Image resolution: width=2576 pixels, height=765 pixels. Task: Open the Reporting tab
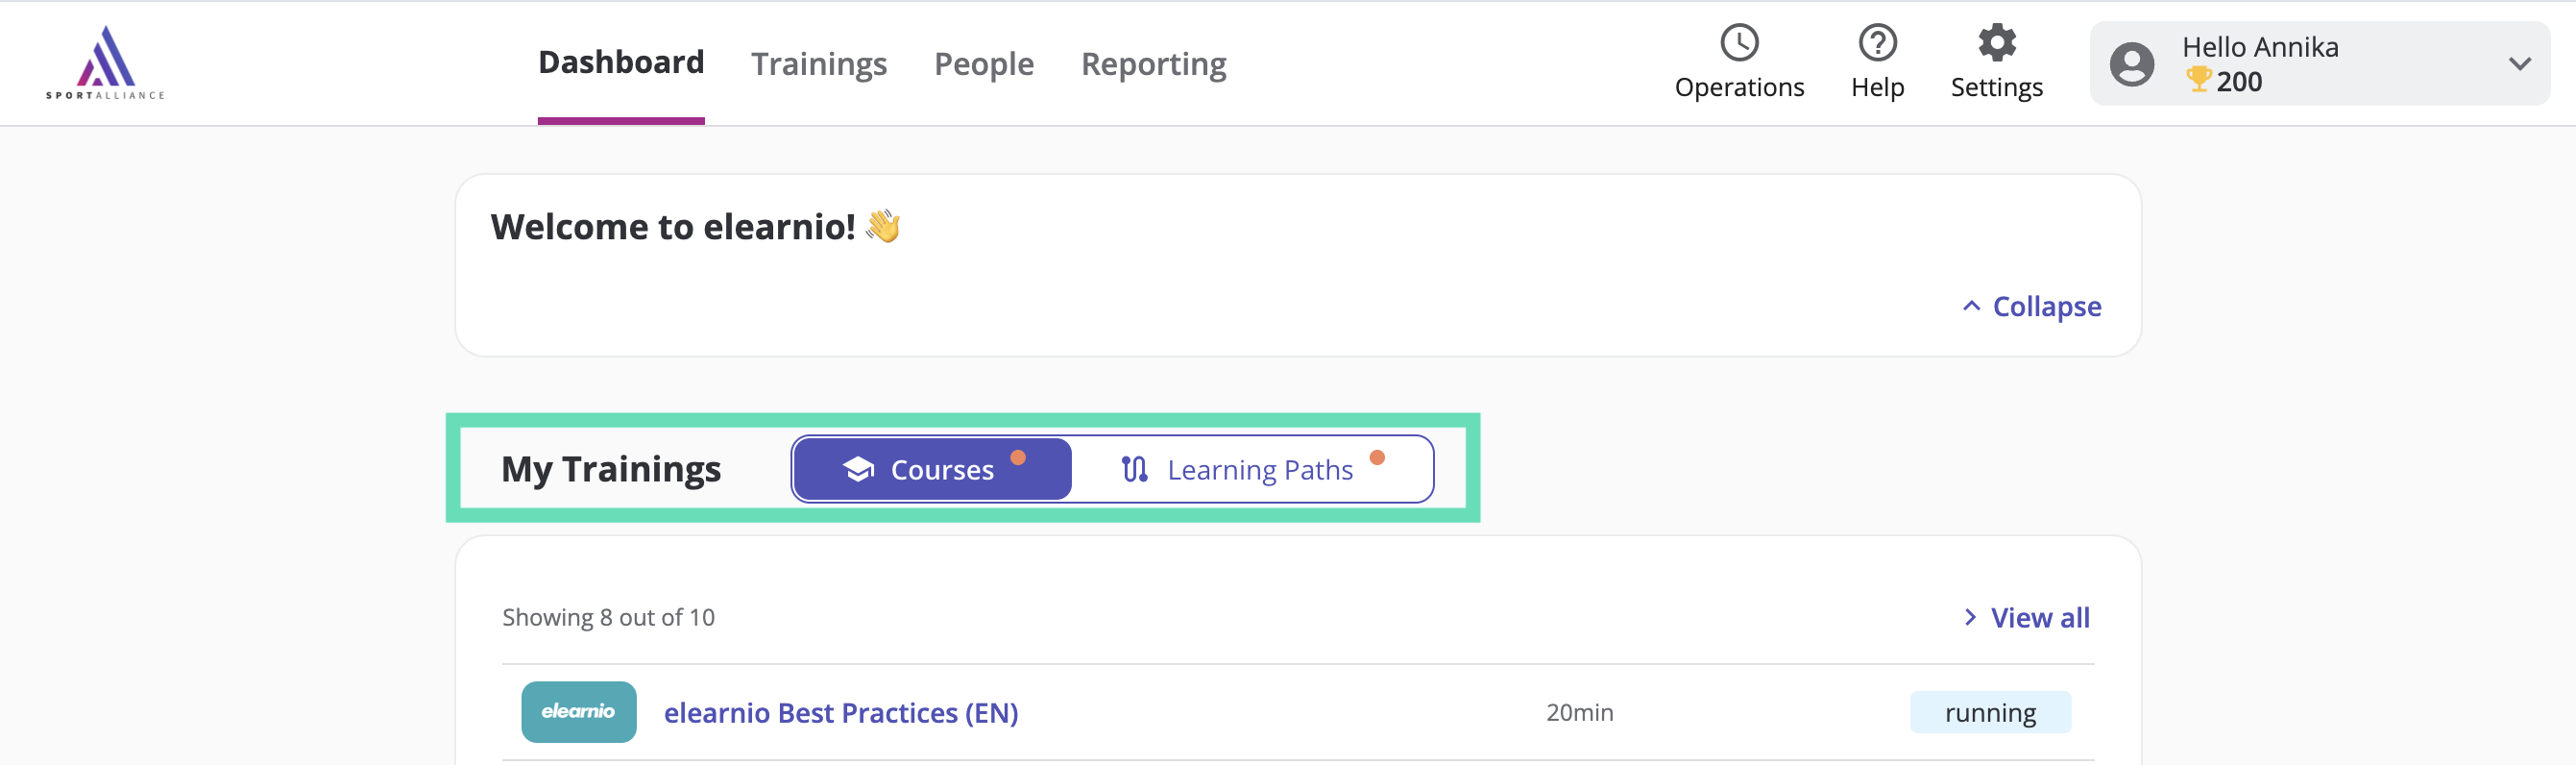1153,64
